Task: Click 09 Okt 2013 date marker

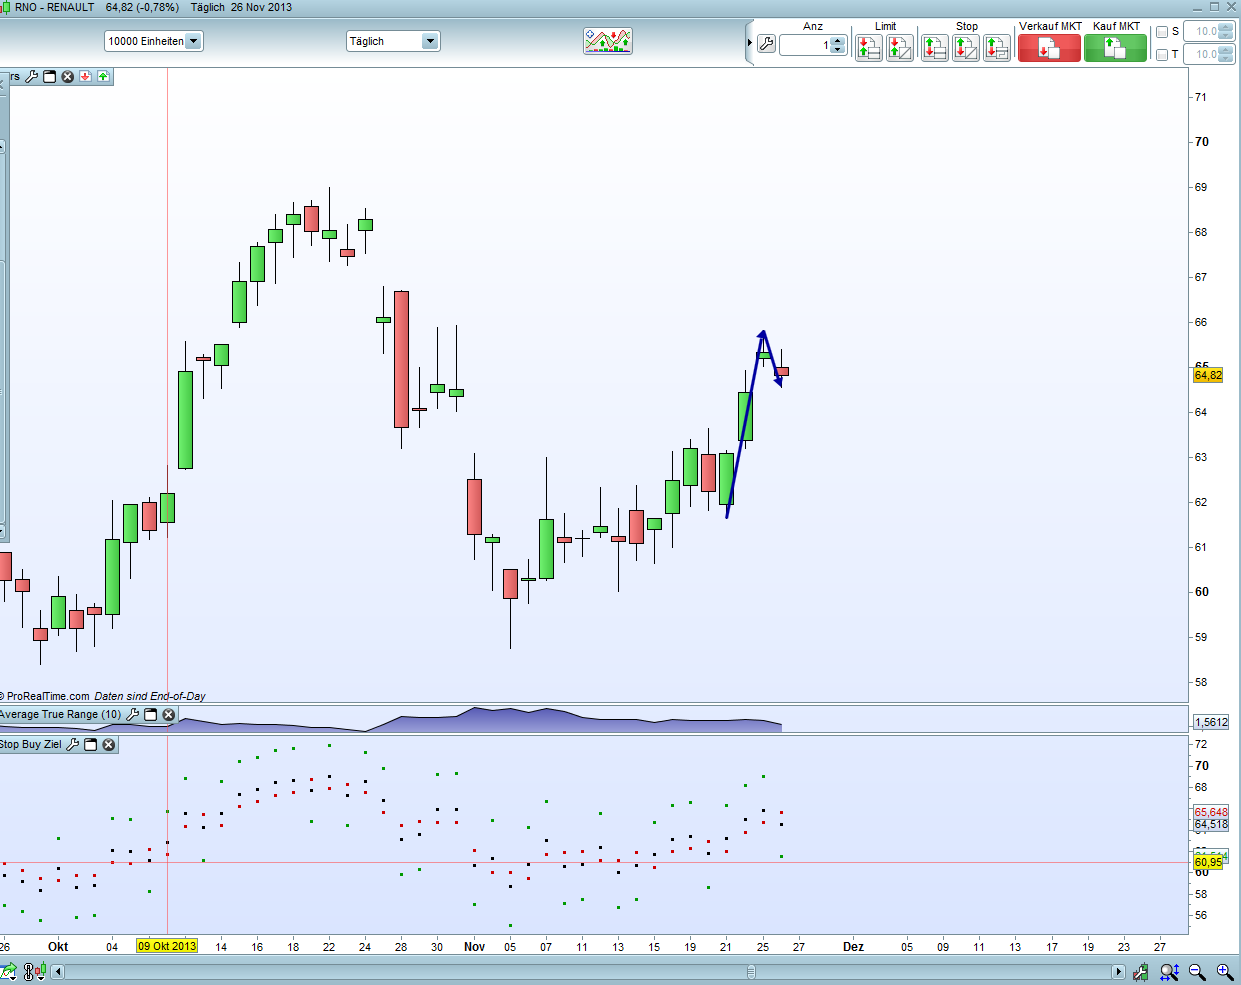Action: [x=167, y=946]
